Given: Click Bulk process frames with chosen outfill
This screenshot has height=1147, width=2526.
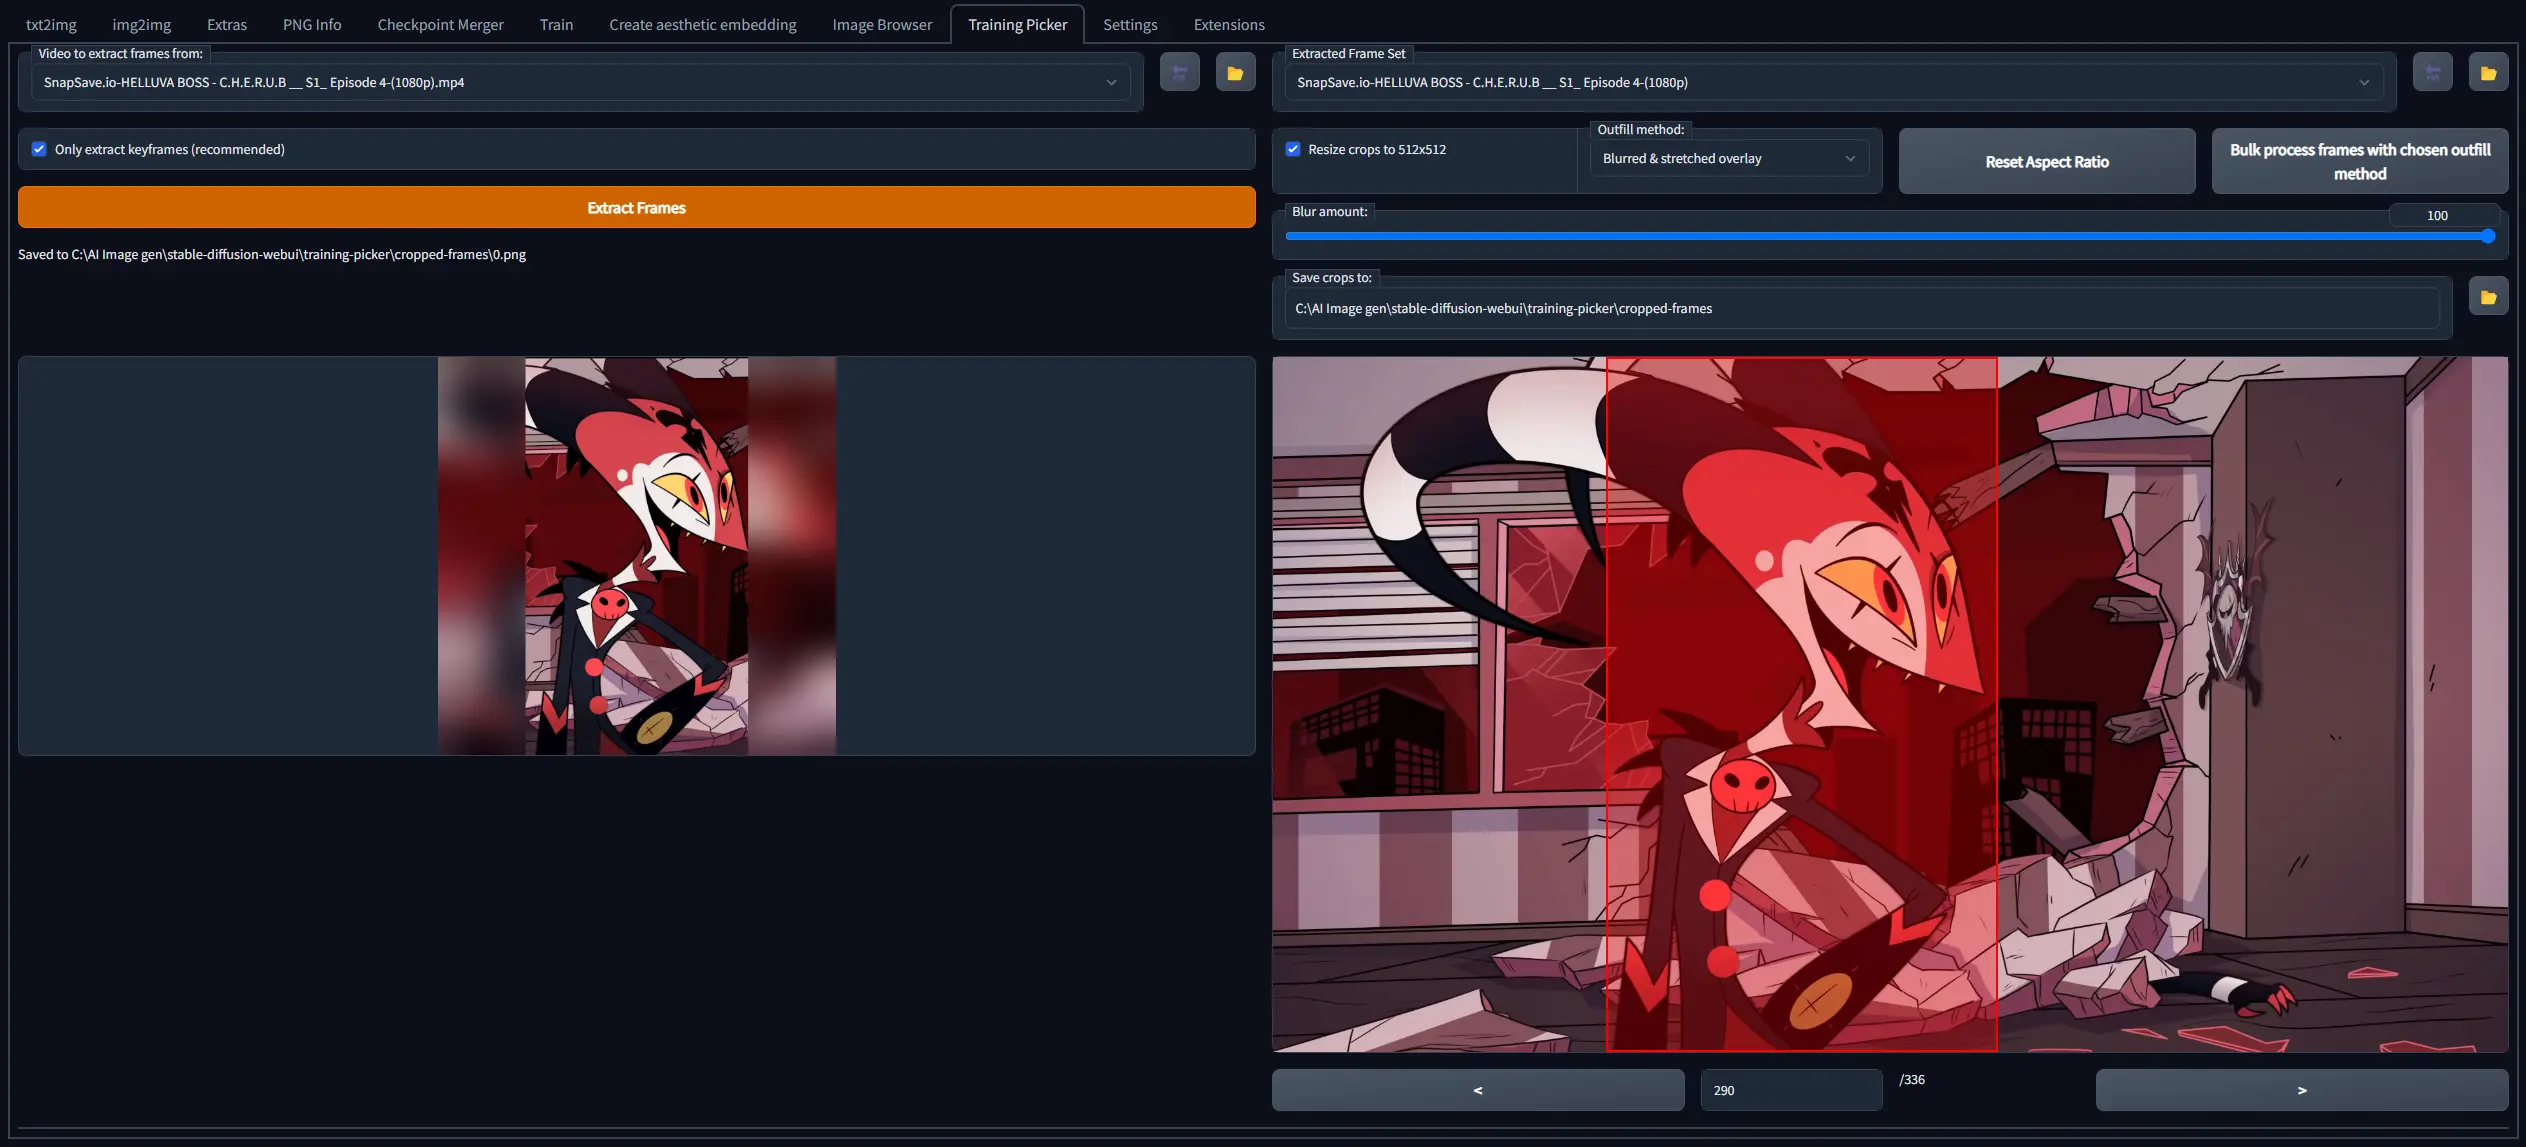Looking at the screenshot, I should click(2359, 161).
